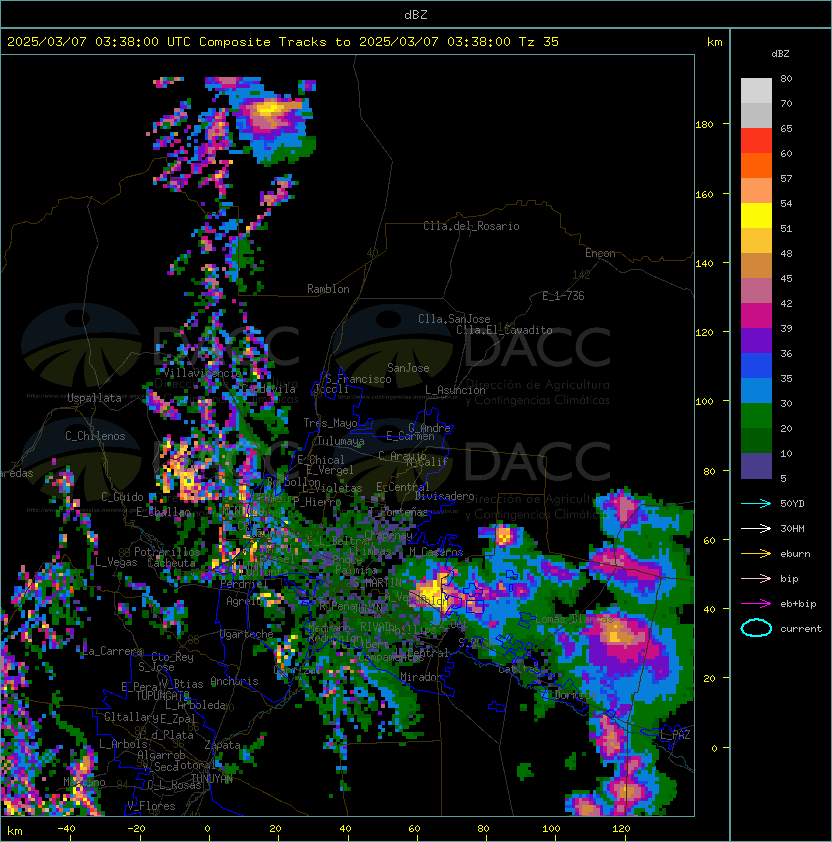This screenshot has width=832, height=842.
Task: Click the yellow eburn arrow in legend
Action: 756,554
